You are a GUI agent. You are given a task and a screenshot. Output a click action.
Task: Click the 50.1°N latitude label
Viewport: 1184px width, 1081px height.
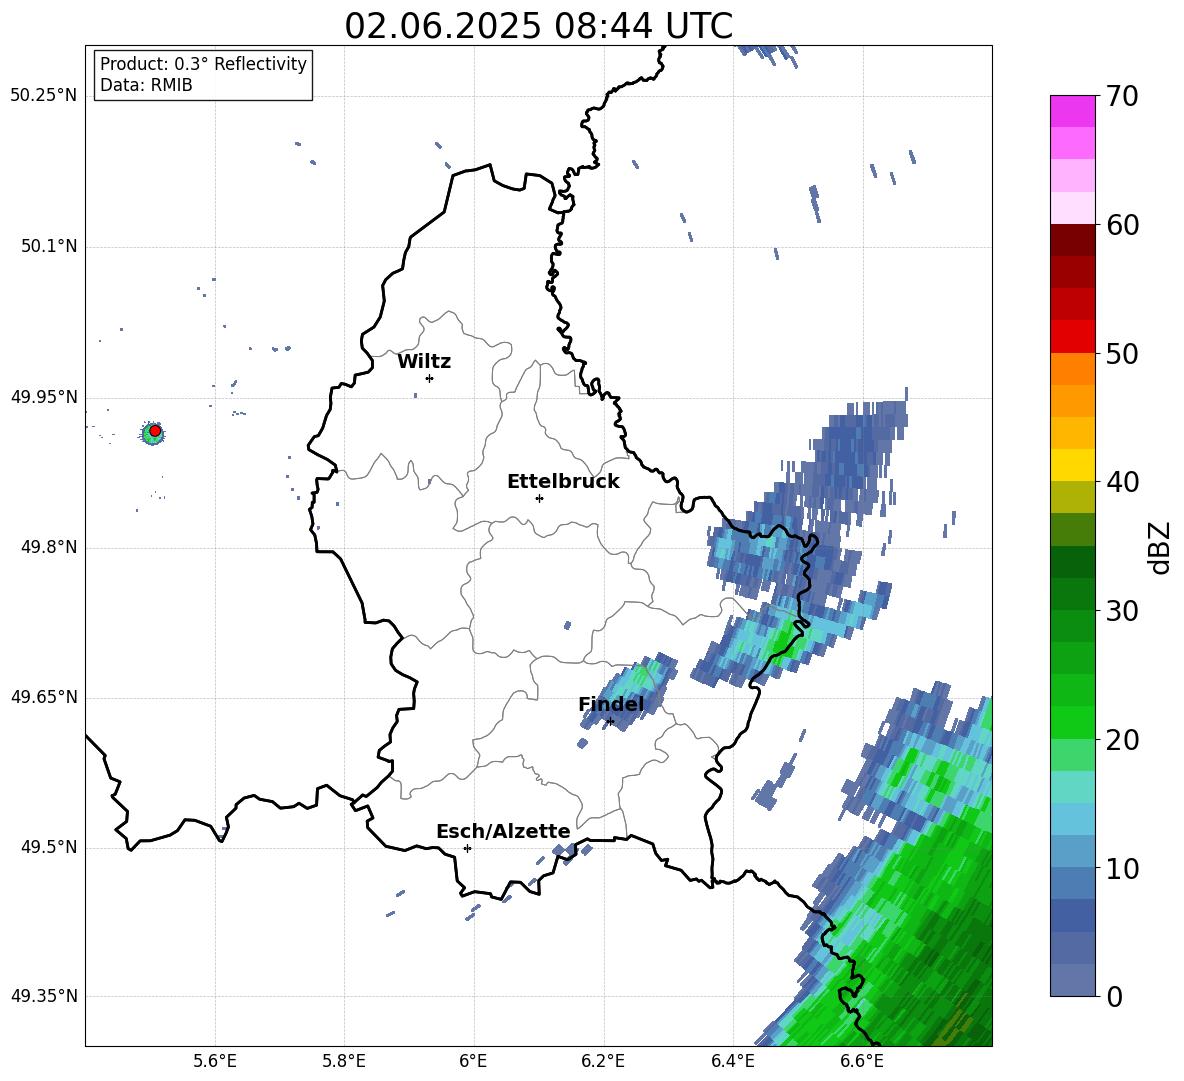pyautogui.click(x=48, y=247)
